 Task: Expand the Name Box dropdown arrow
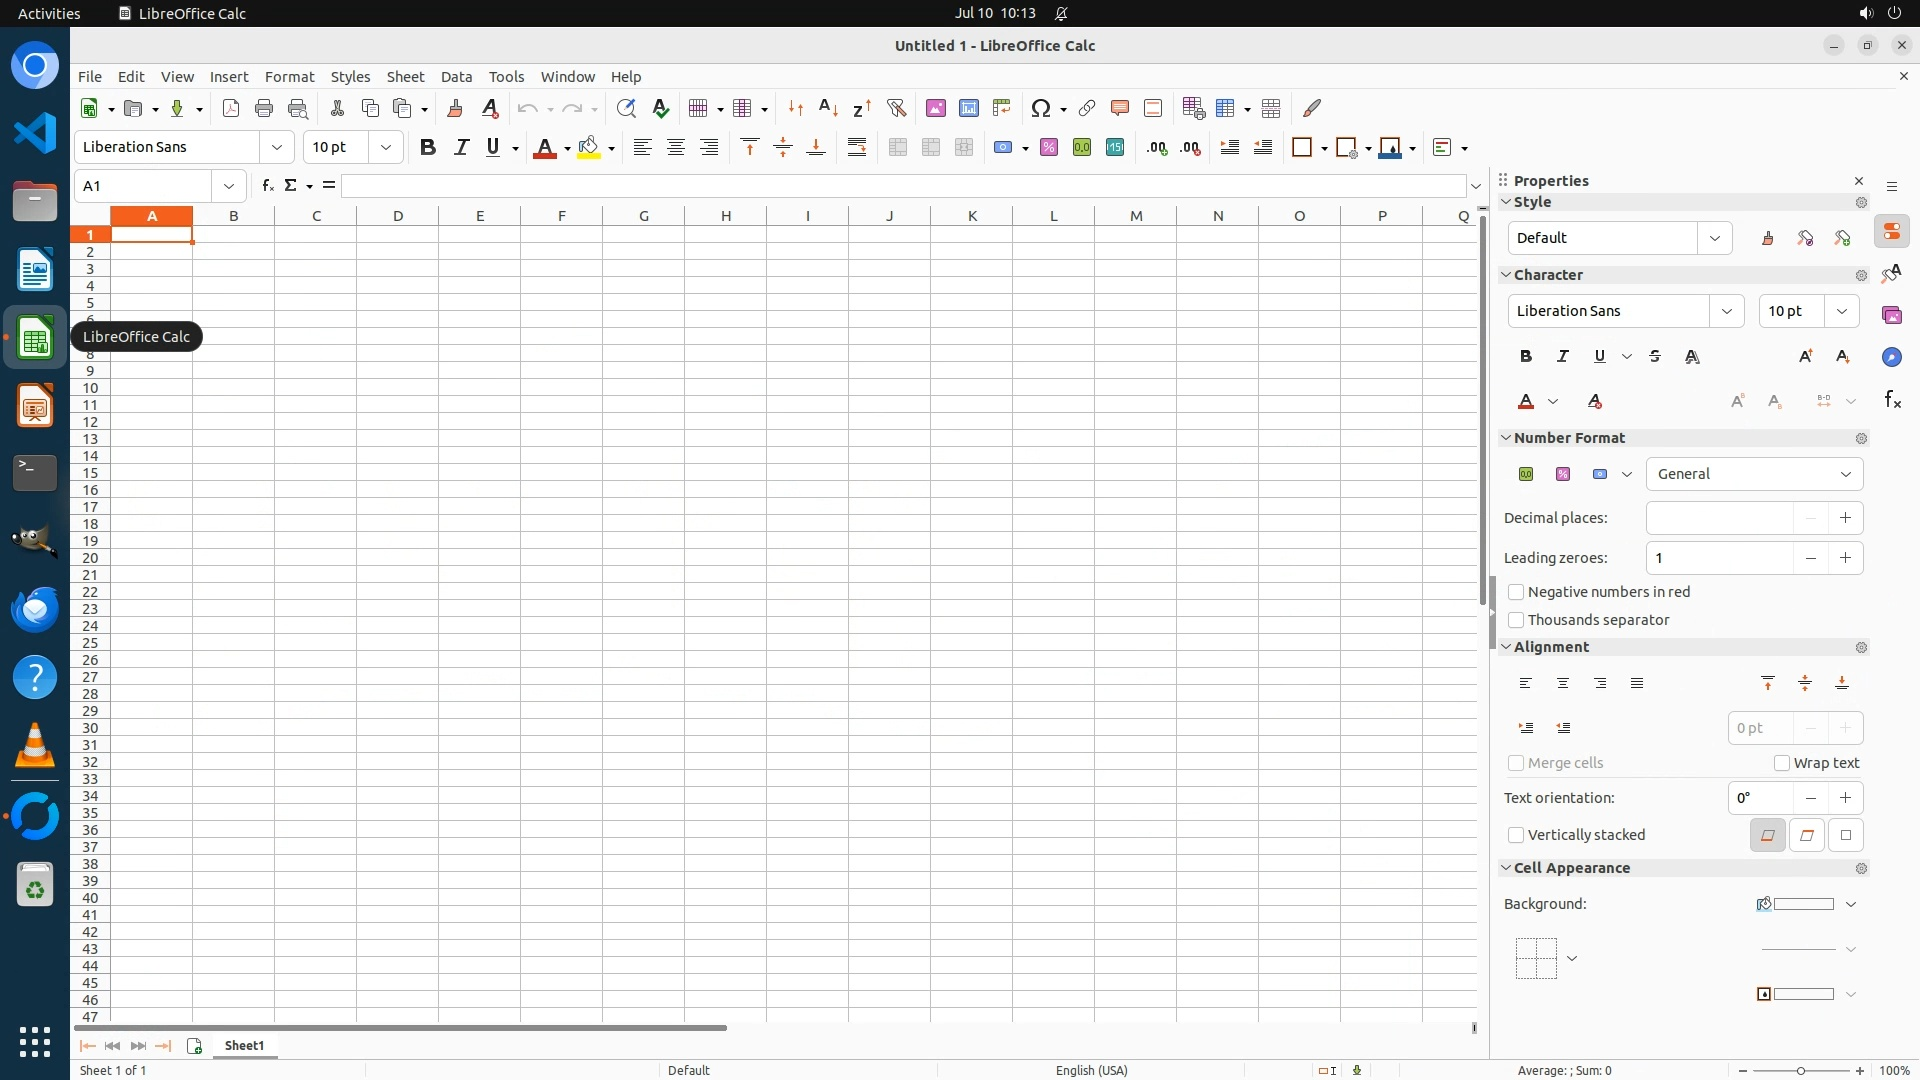click(x=229, y=186)
